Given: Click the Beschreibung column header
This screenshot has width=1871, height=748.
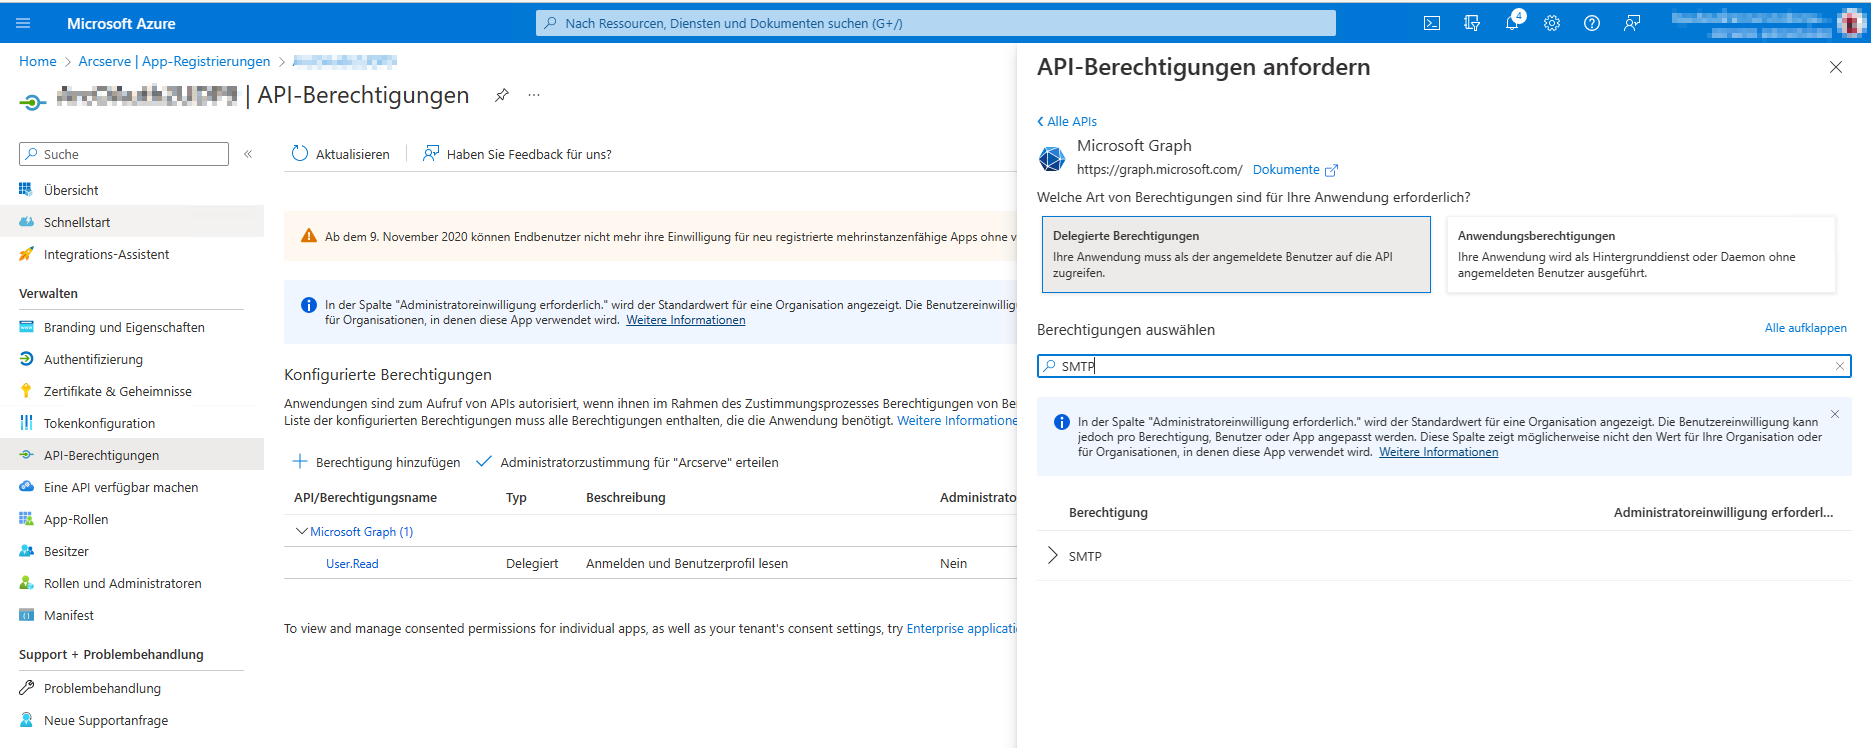Looking at the screenshot, I should pyautogui.click(x=626, y=498).
